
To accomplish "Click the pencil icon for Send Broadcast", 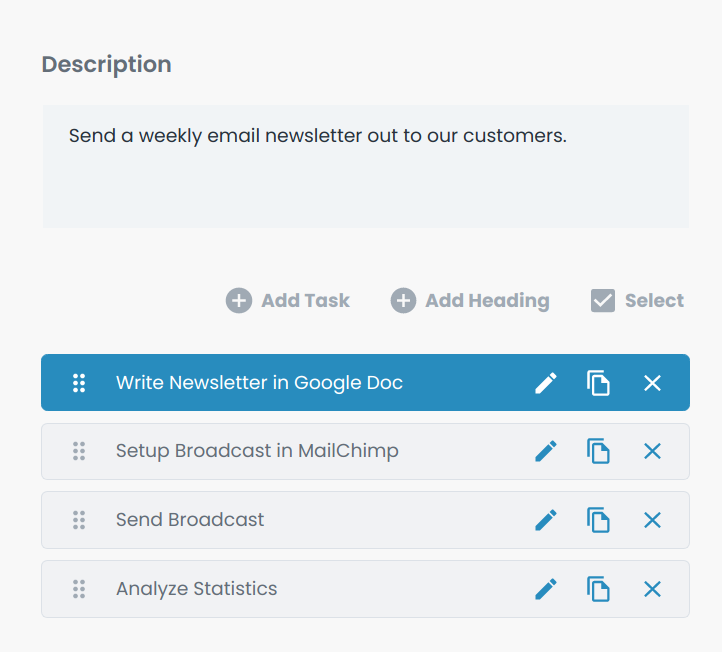I will (546, 520).
